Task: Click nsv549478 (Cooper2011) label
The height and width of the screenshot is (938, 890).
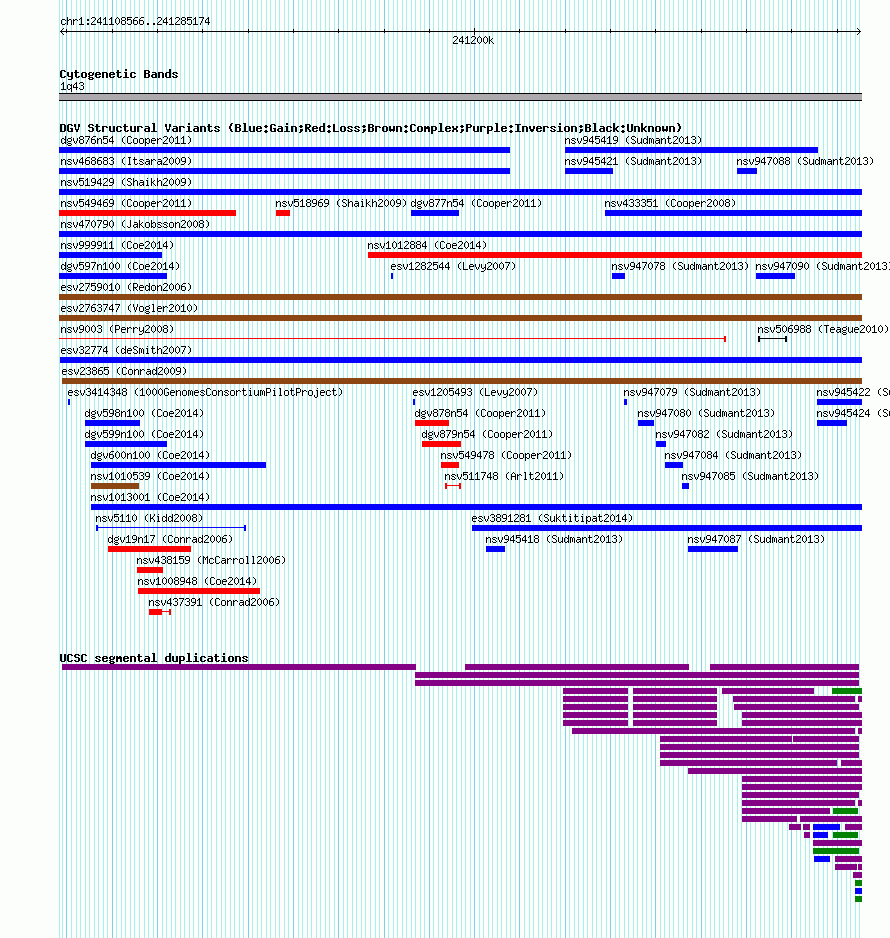Action: point(506,455)
